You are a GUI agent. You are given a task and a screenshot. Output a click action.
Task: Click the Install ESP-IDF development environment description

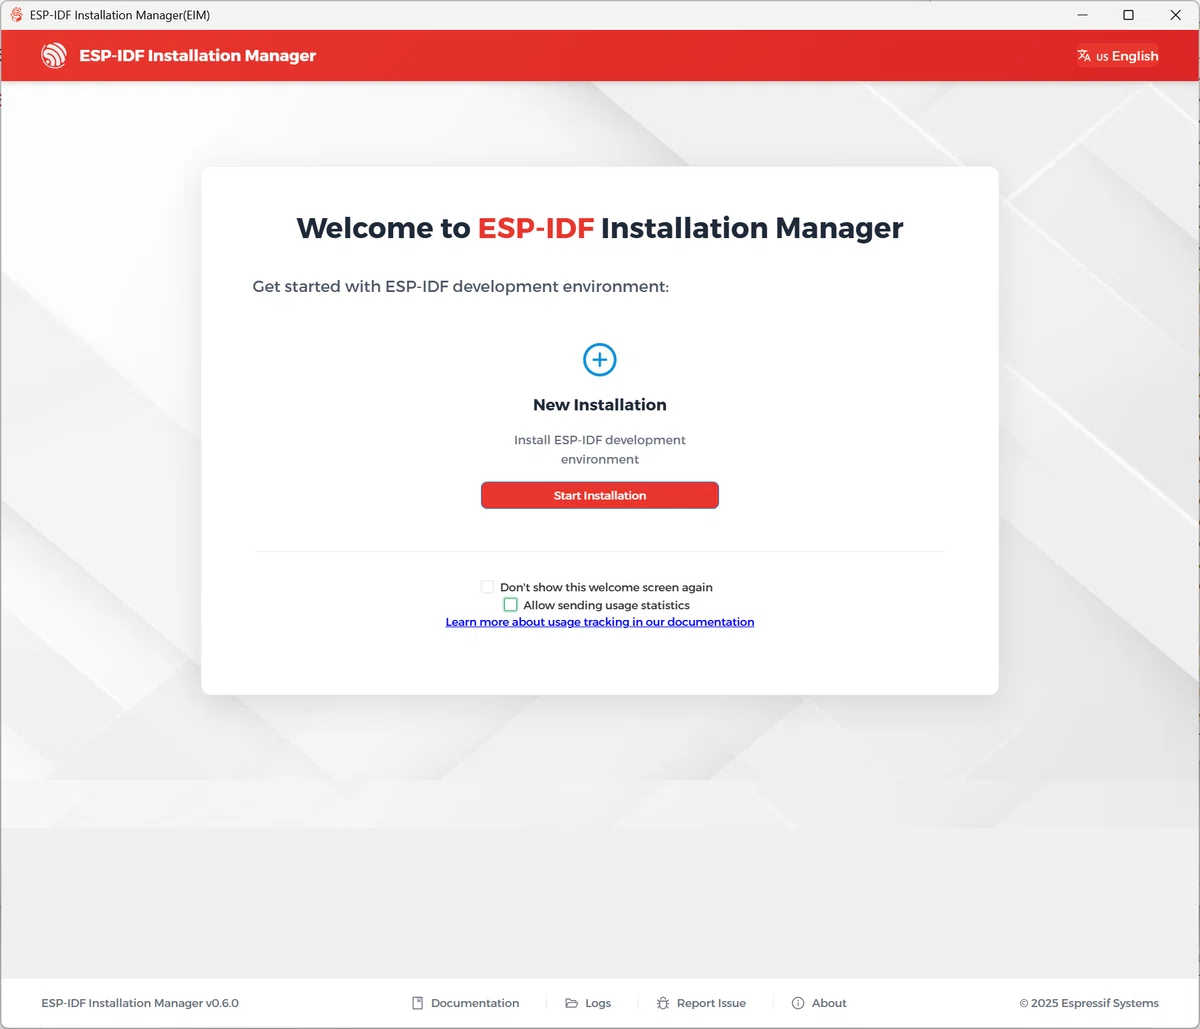[600, 450]
